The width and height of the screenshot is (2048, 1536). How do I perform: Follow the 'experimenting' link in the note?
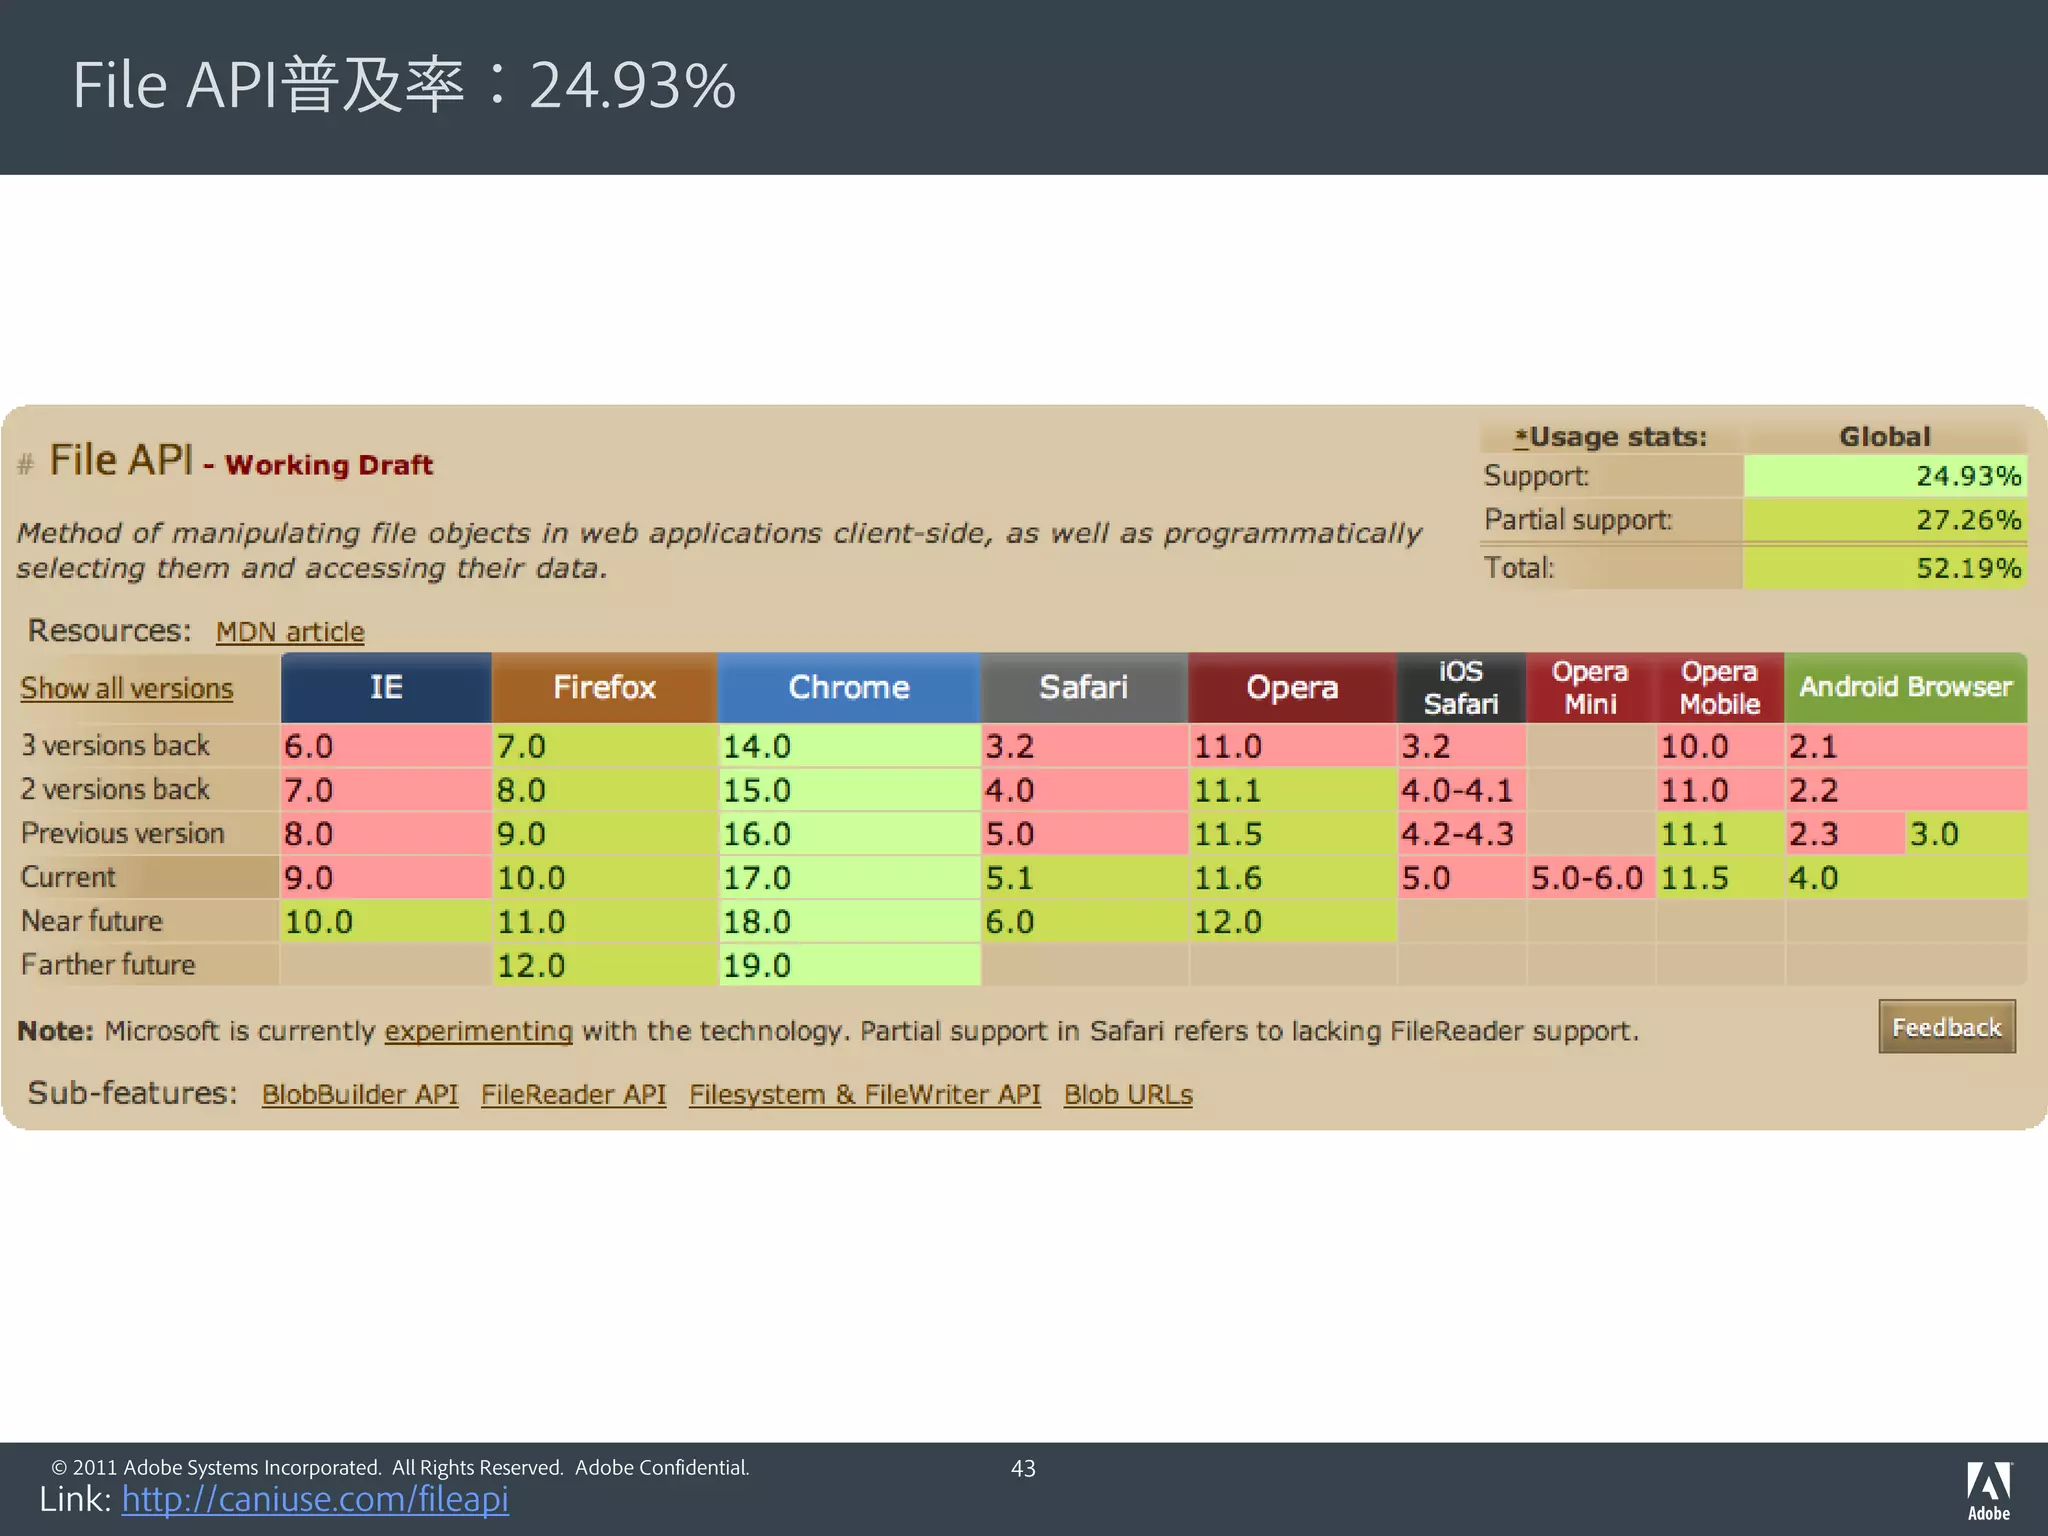(479, 1031)
